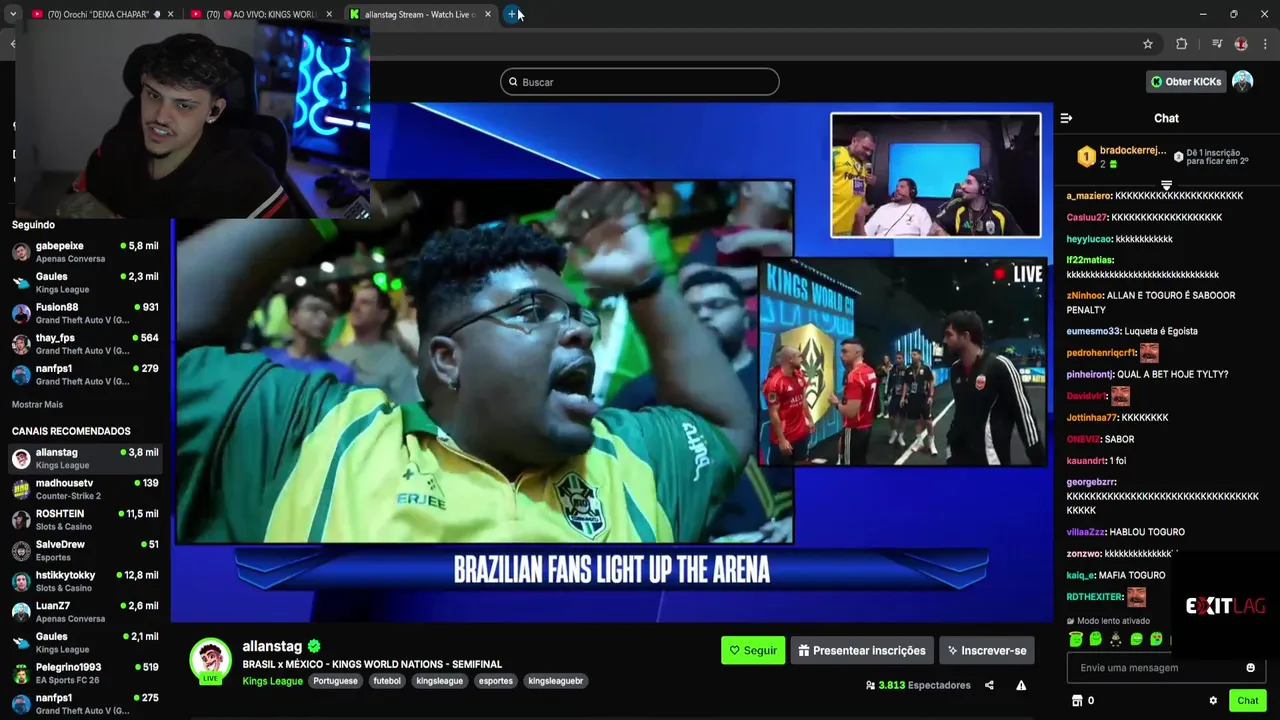Click Presentear inscrições button
The height and width of the screenshot is (720, 1280).
(x=862, y=650)
